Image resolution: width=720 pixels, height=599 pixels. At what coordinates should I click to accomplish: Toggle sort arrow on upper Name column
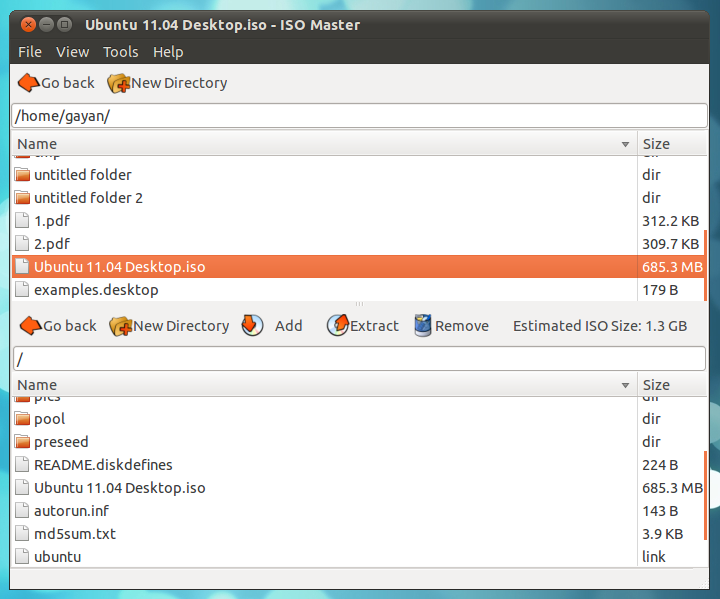coord(625,144)
